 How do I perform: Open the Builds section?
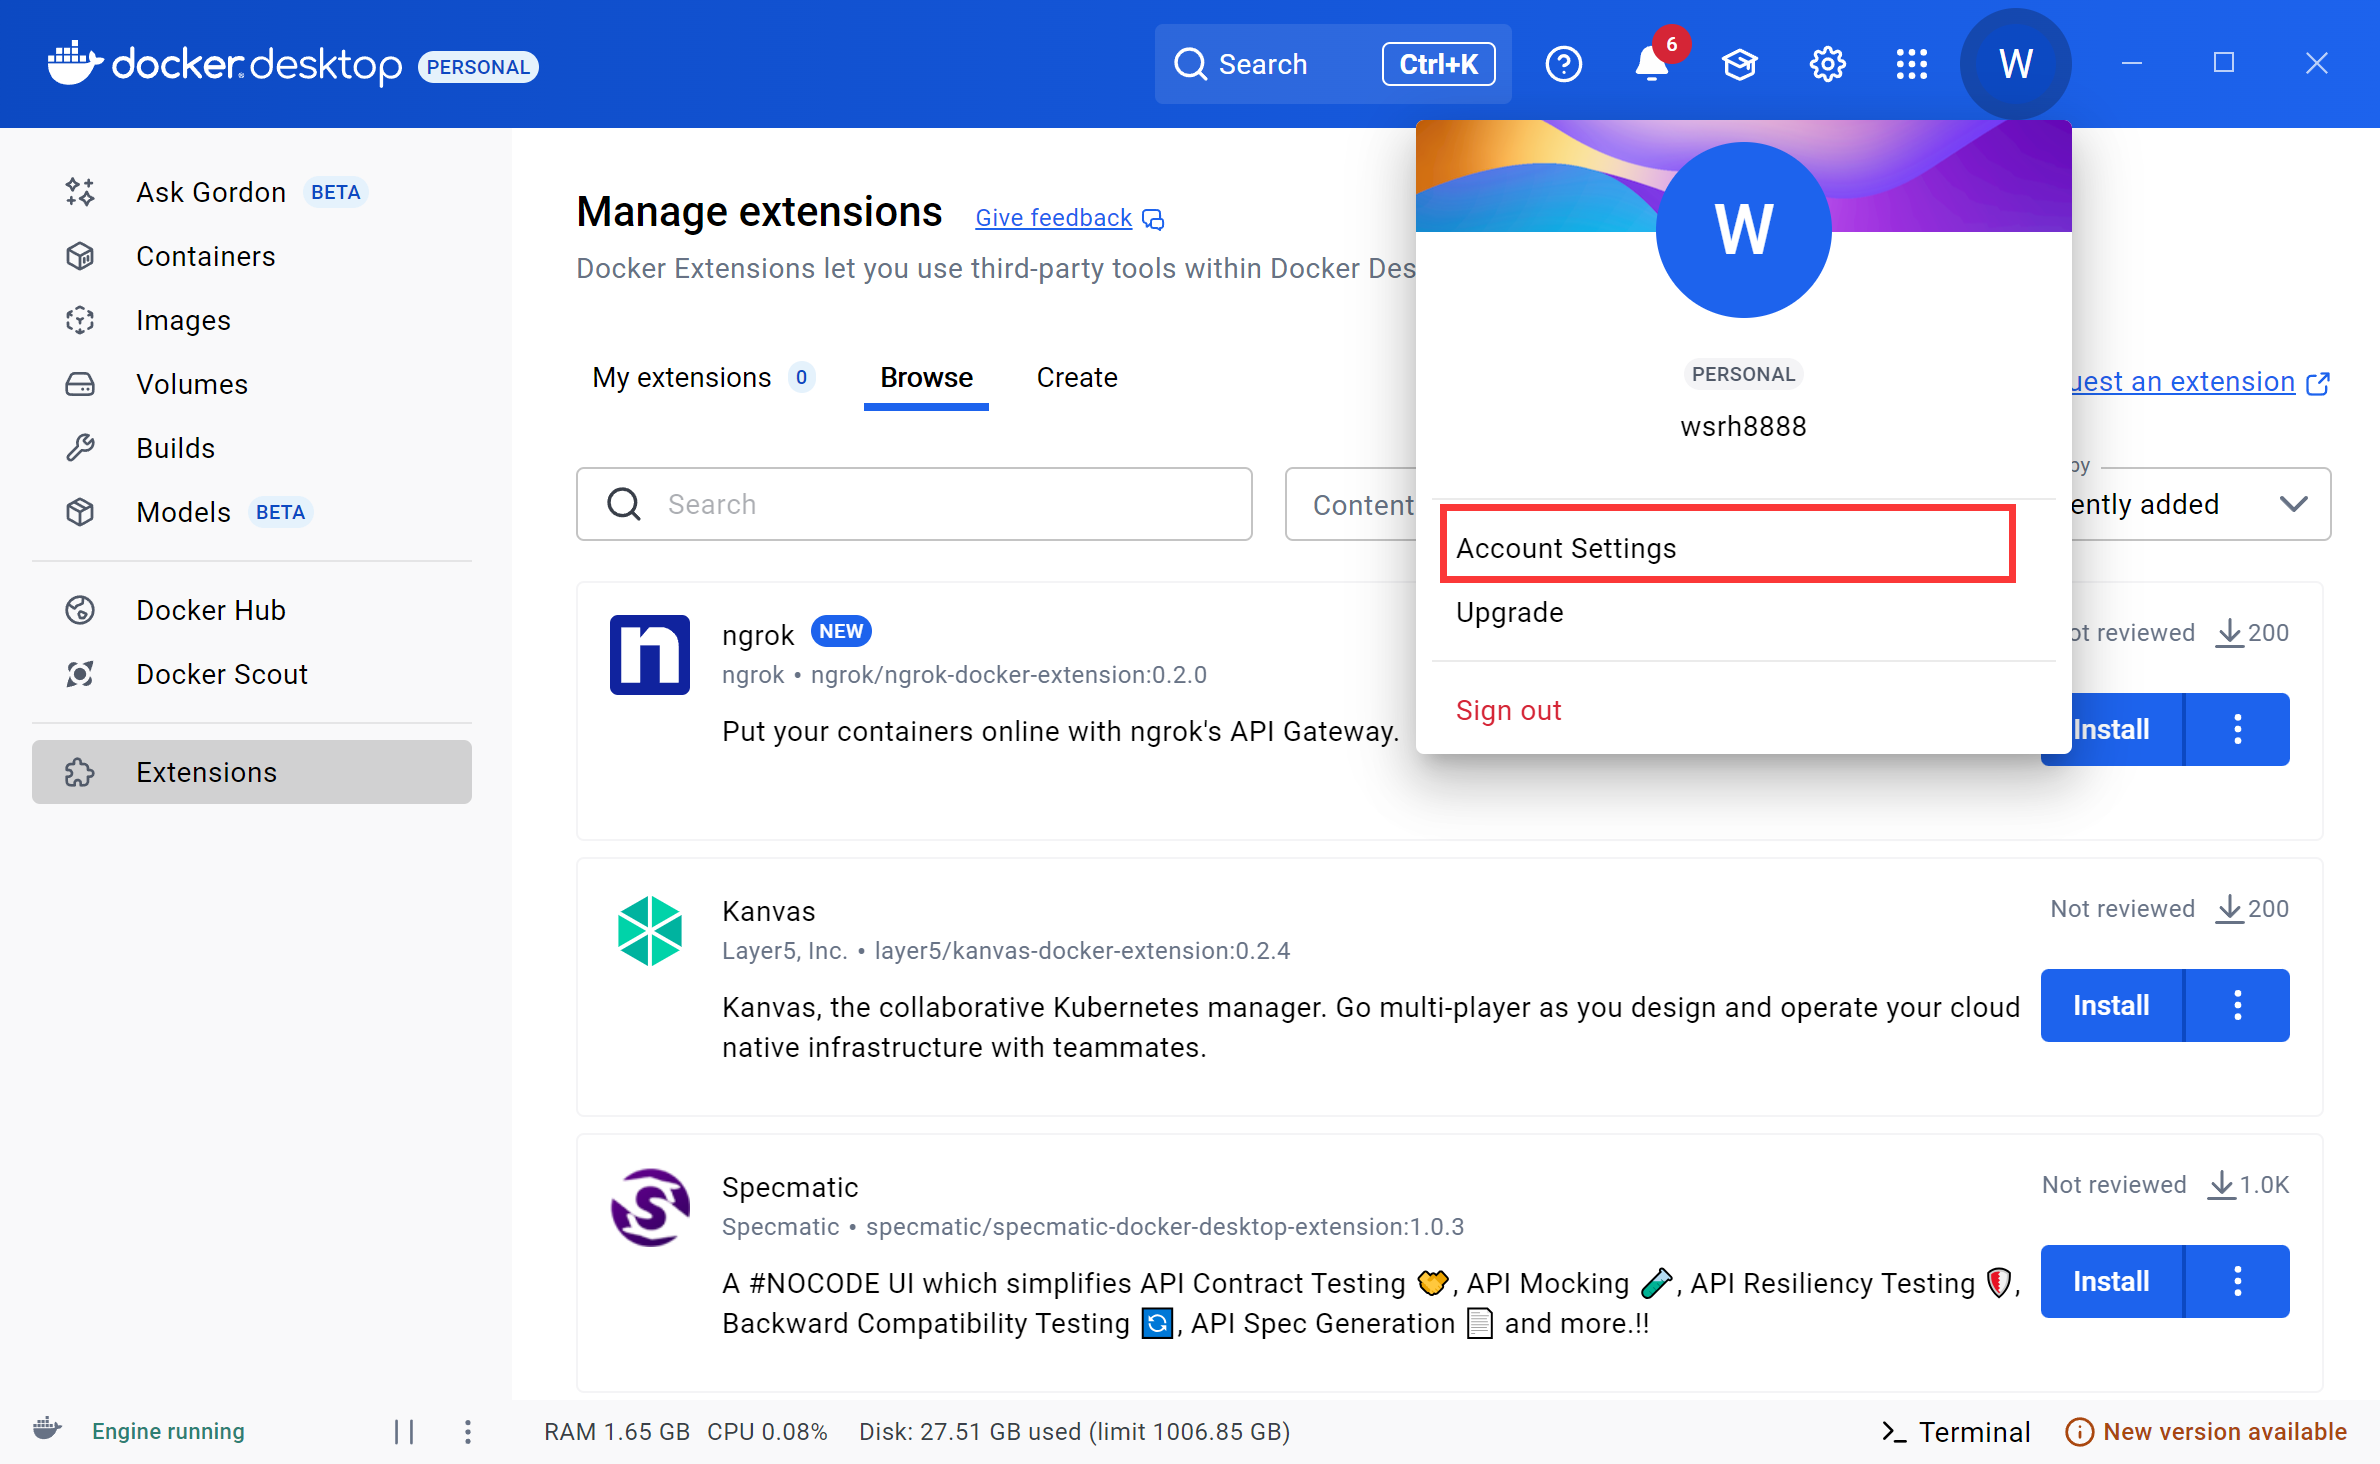click(x=175, y=447)
